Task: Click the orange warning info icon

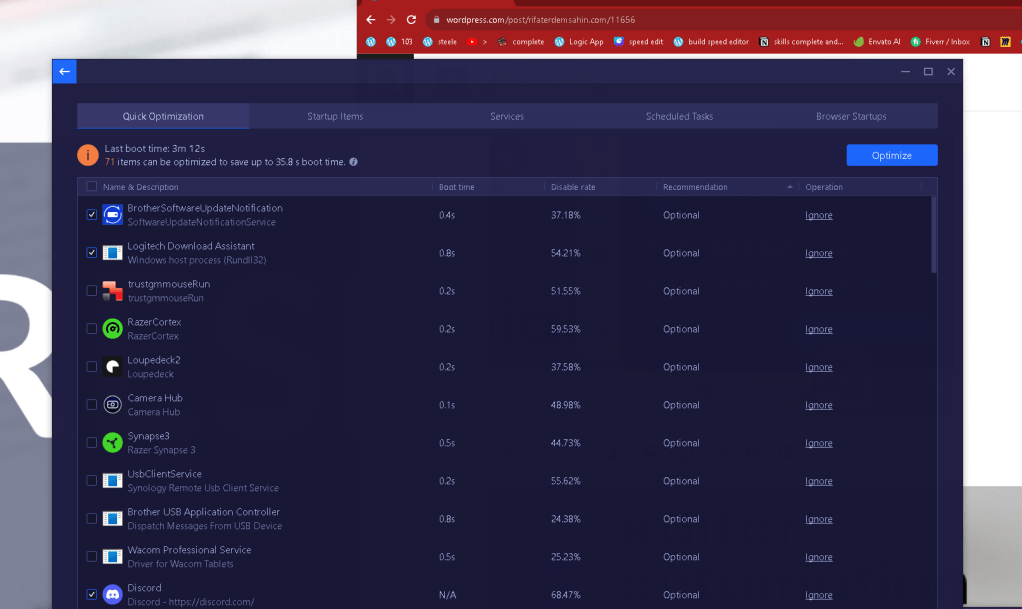Action: tap(87, 155)
